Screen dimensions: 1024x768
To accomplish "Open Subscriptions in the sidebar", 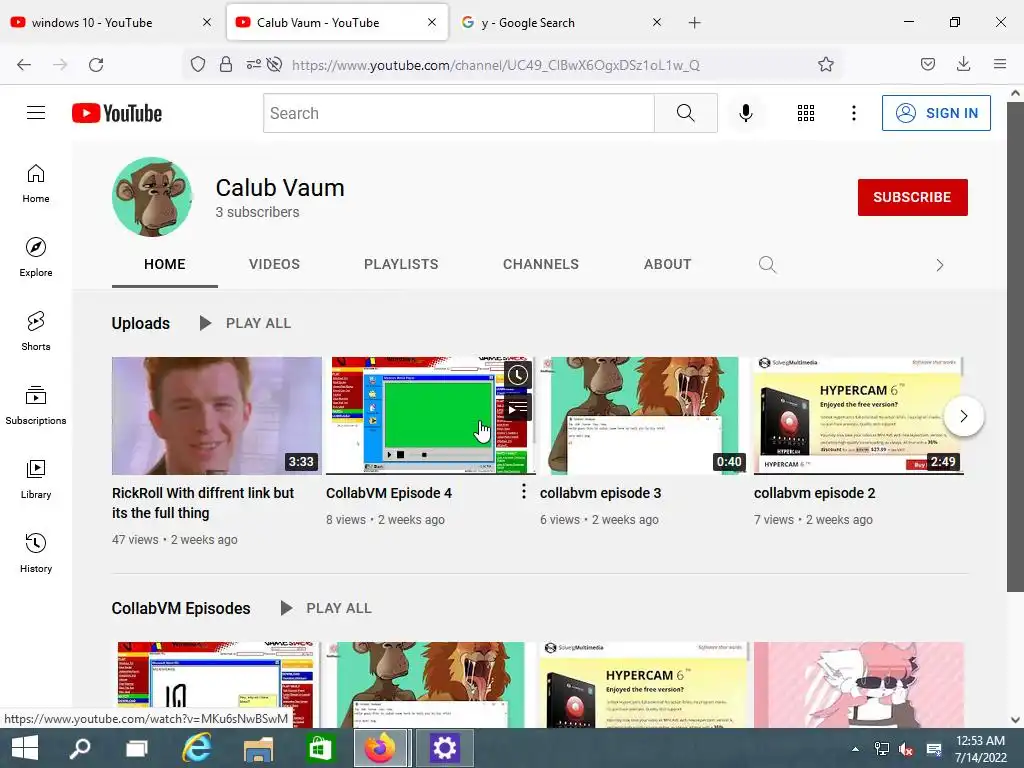I will tap(36, 405).
